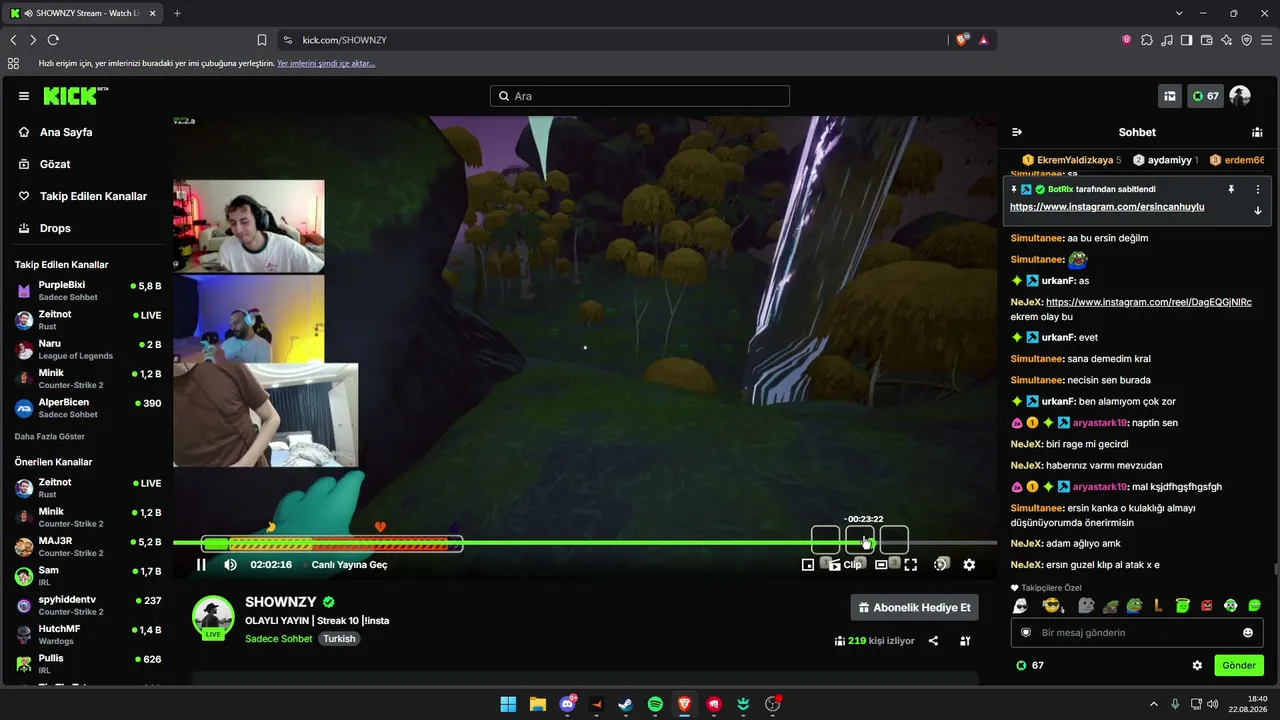This screenshot has height=720, width=1280.
Task: Open the Kick shop box icon in header
Action: 1169,96
